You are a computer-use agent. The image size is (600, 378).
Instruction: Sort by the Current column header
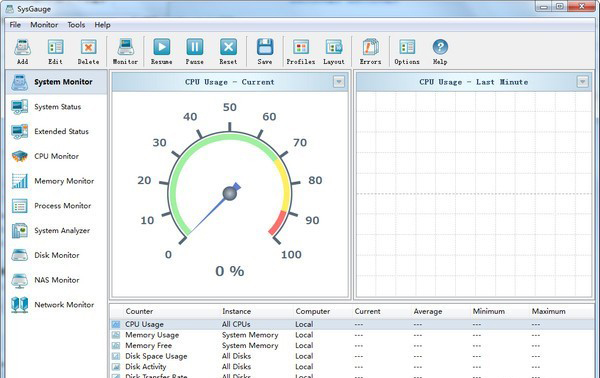pos(367,311)
